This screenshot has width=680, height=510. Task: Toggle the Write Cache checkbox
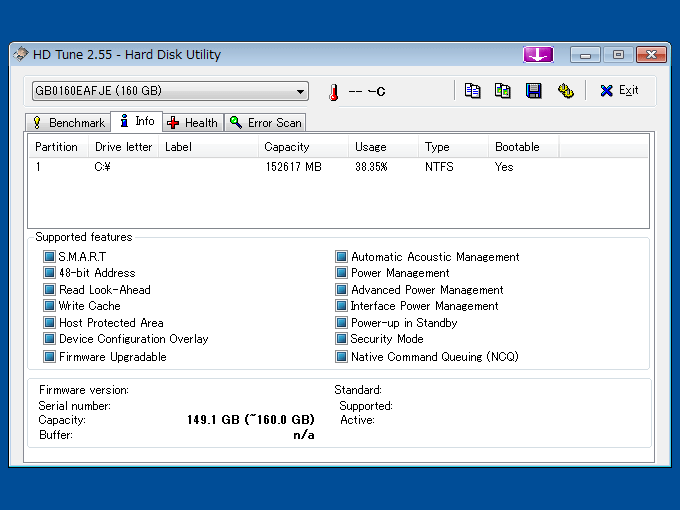[49, 306]
